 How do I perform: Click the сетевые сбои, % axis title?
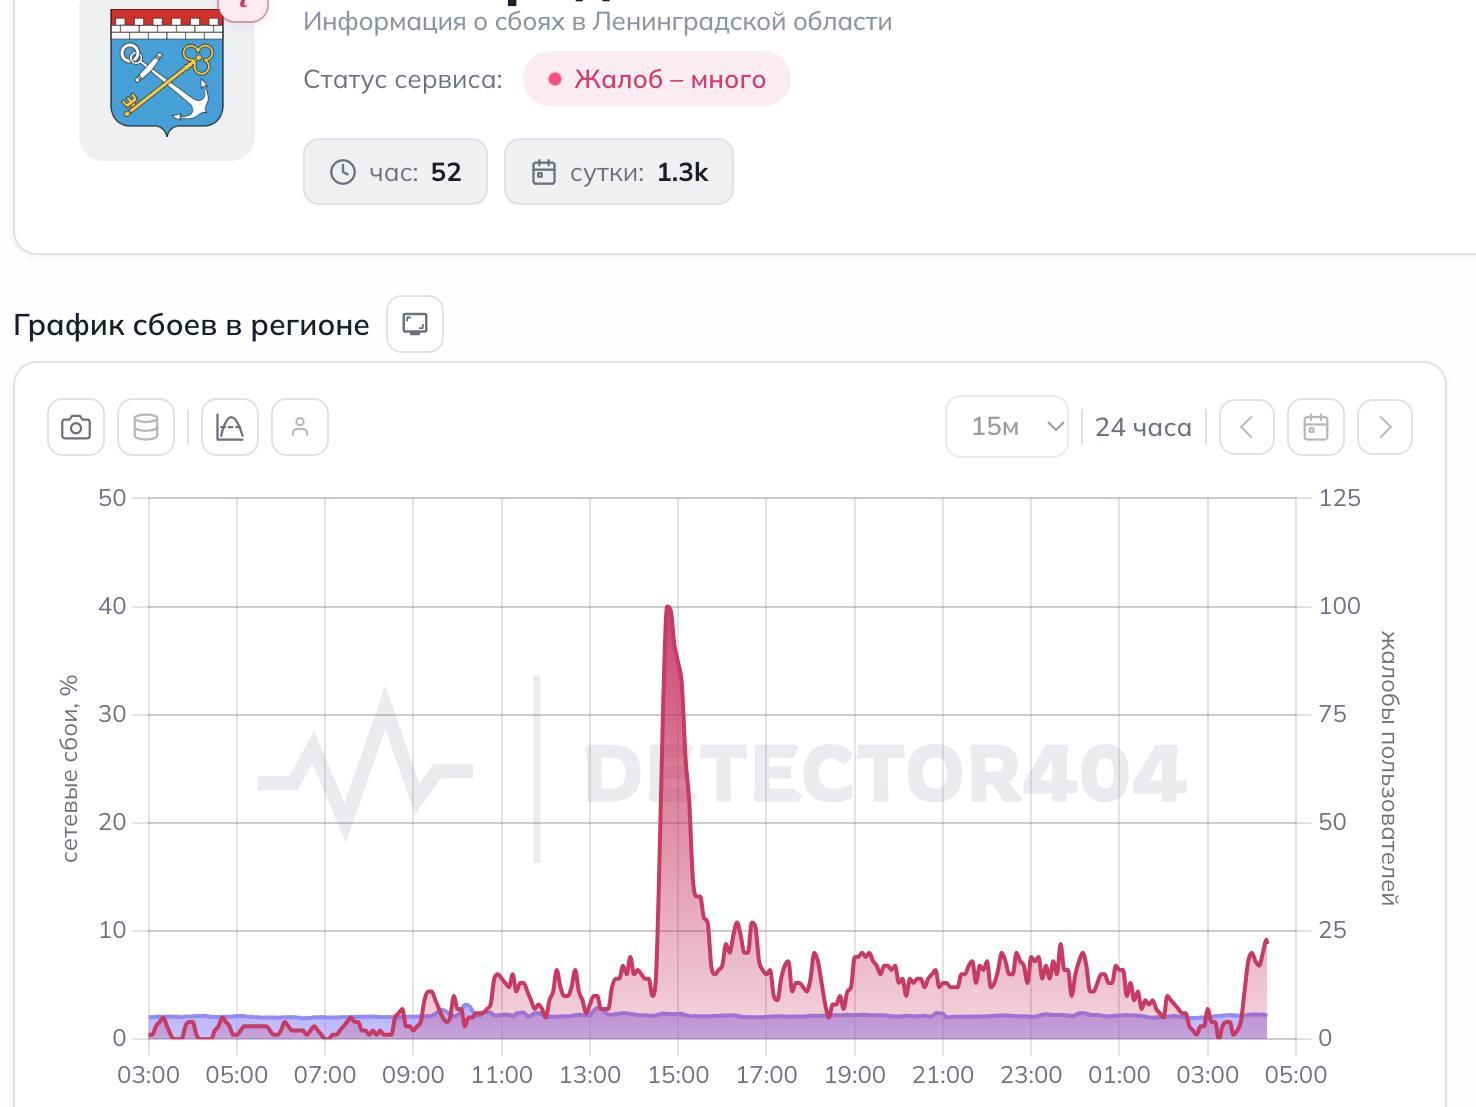tap(69, 768)
